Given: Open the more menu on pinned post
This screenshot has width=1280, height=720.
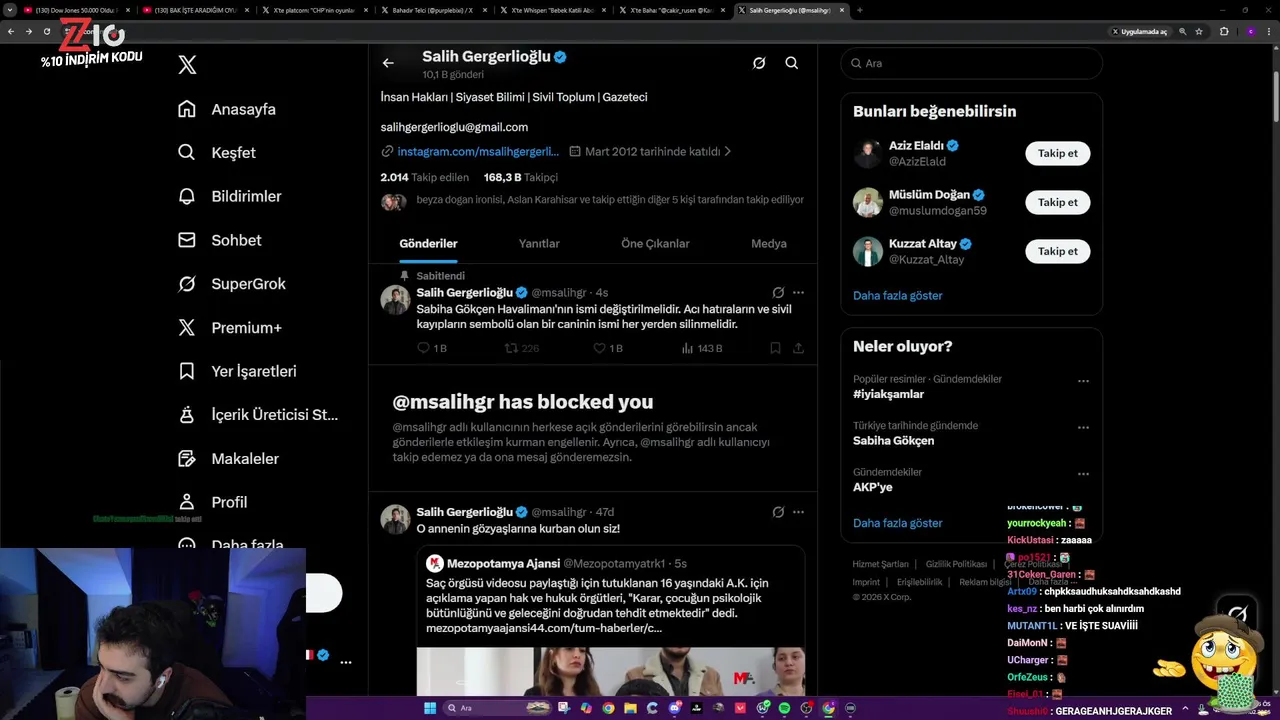Looking at the screenshot, I should coord(798,292).
